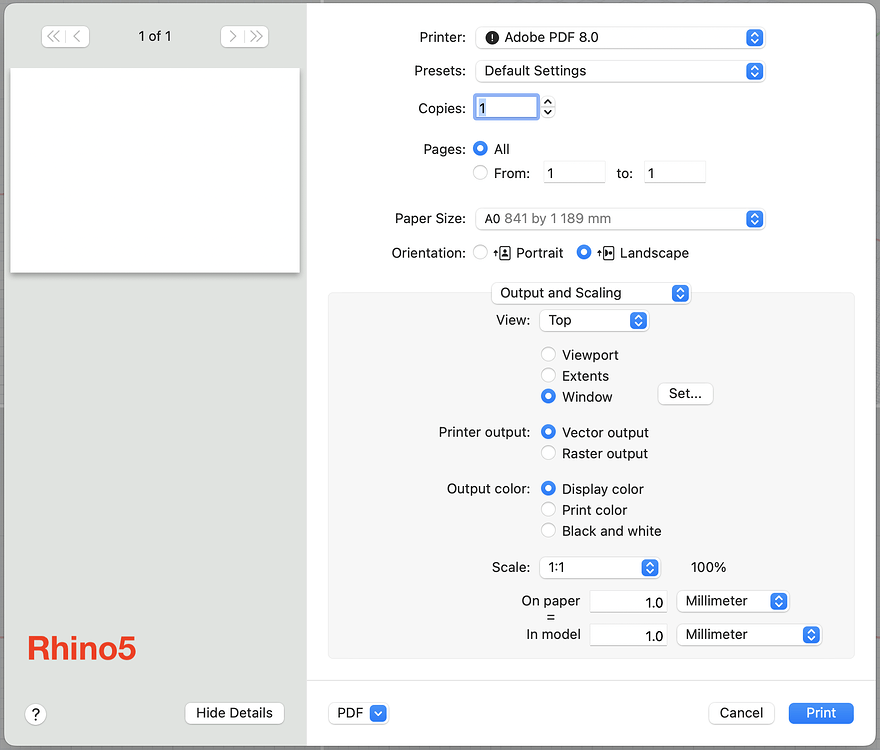Open help via the question mark icon
The height and width of the screenshot is (750, 880).
click(35, 714)
